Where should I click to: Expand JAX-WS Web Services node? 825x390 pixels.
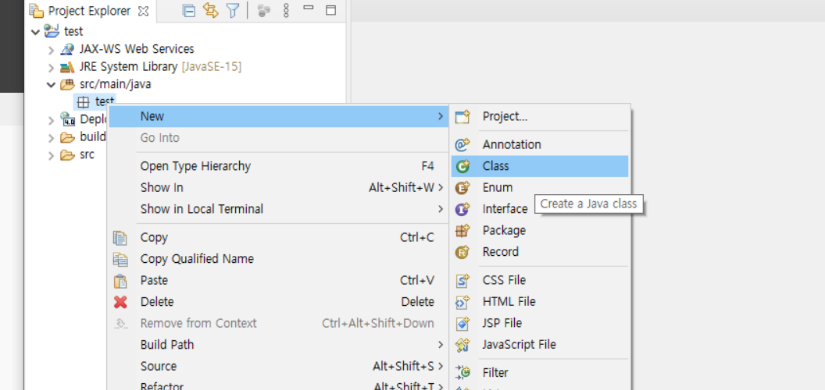(x=51, y=51)
